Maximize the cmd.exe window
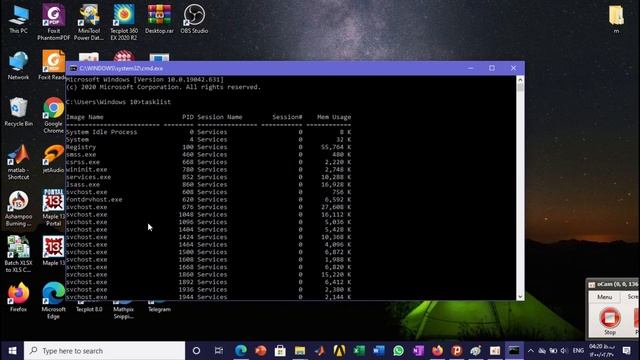Viewport: 640px width, 360px height. (x=492, y=68)
